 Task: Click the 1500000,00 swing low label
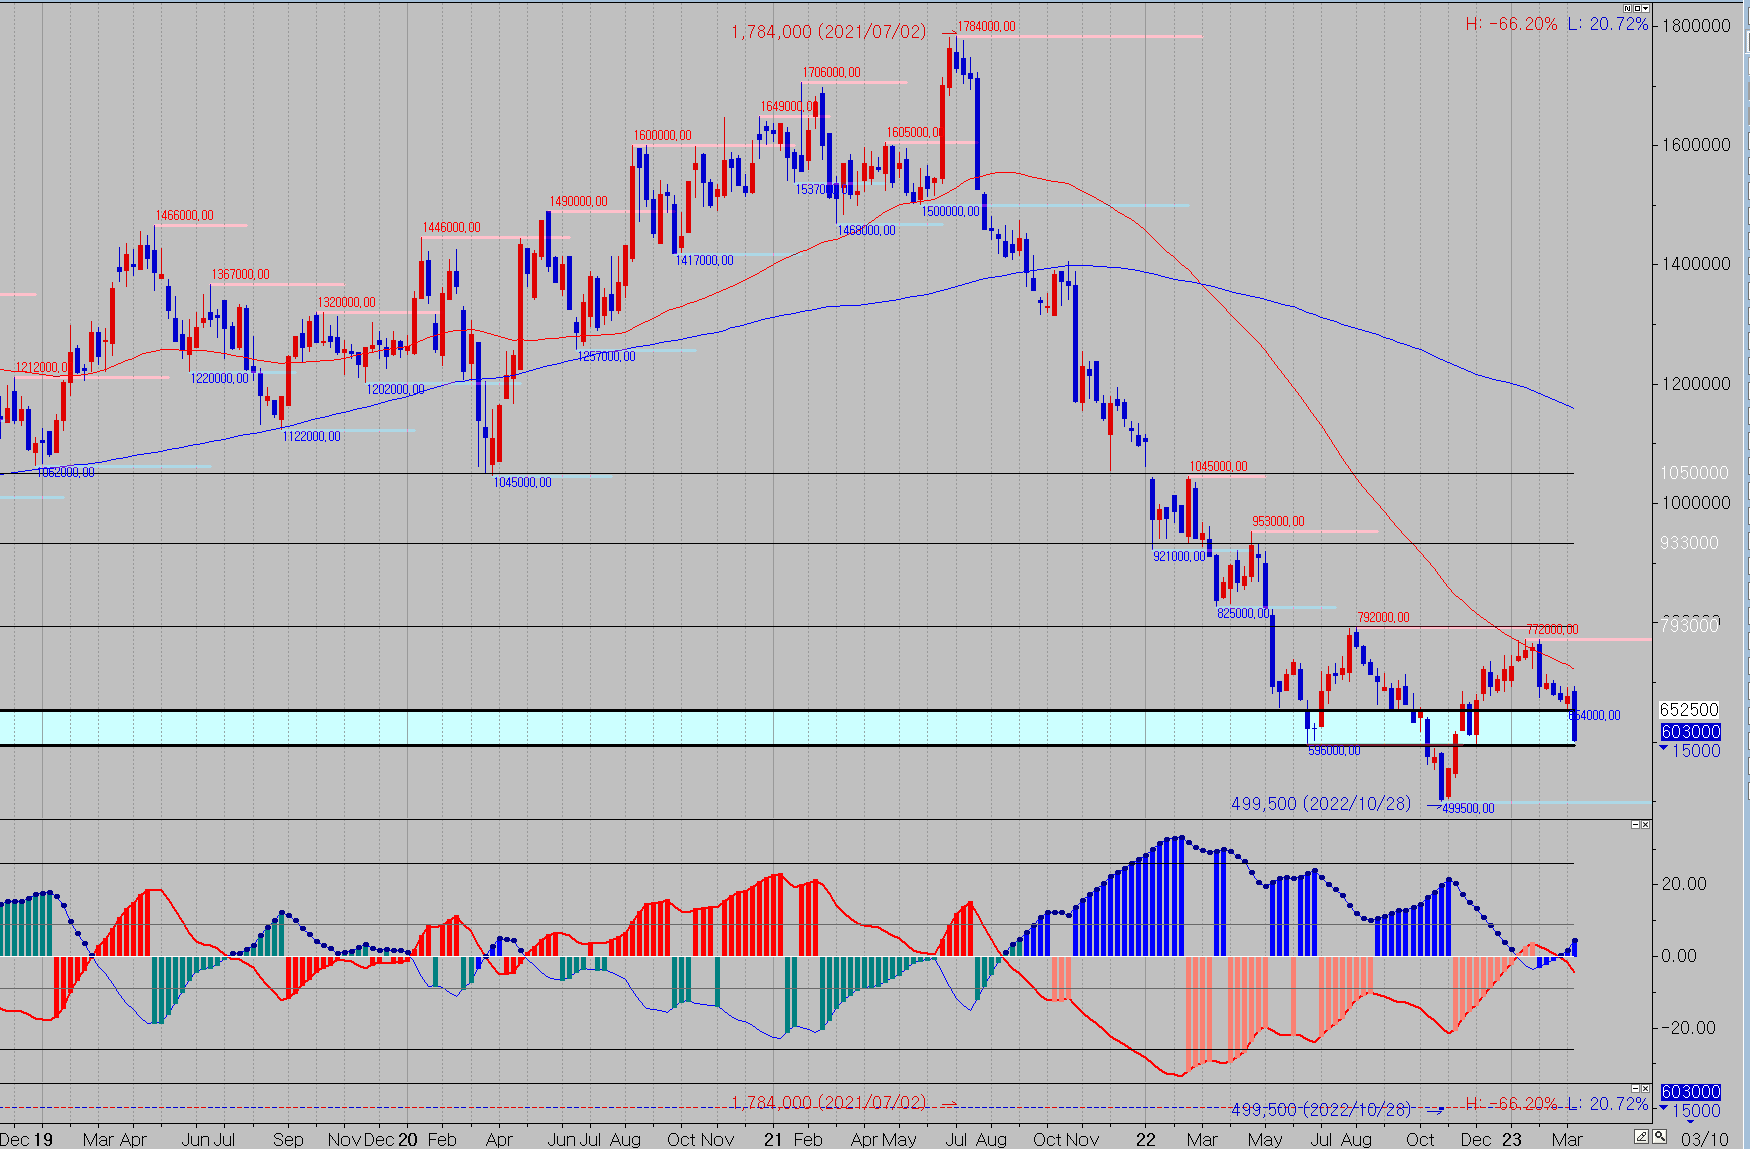(x=951, y=212)
